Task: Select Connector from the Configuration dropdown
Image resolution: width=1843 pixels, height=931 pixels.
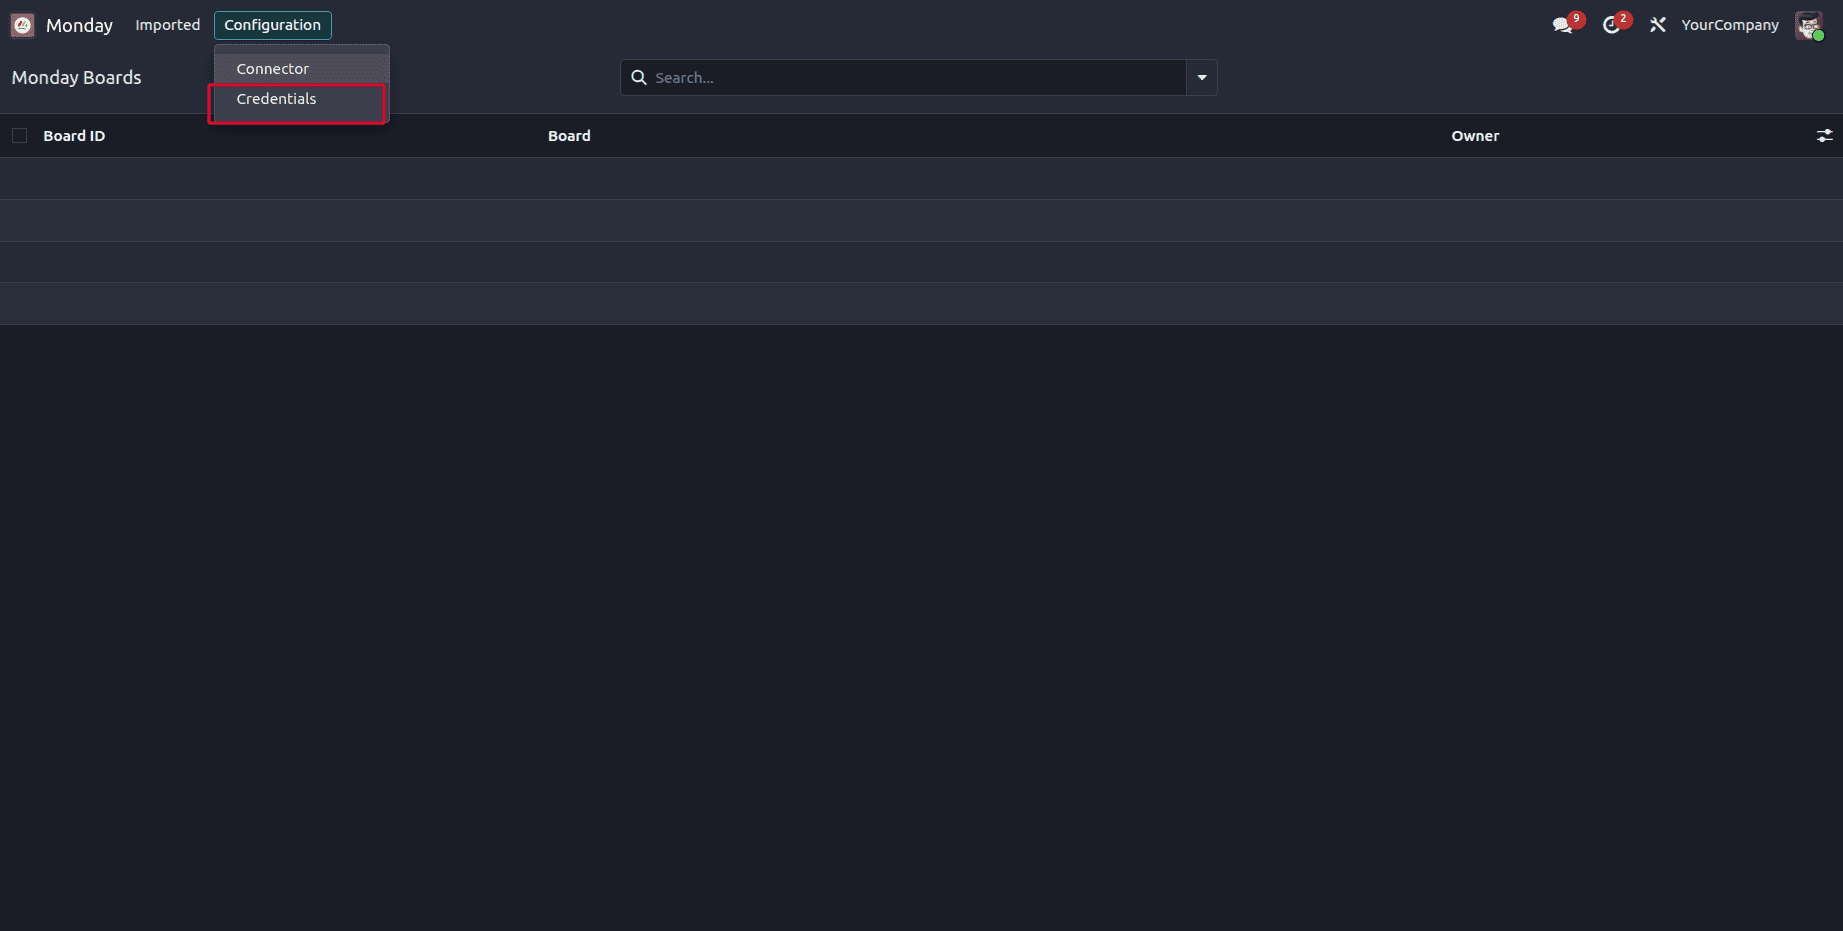Action: [301, 69]
